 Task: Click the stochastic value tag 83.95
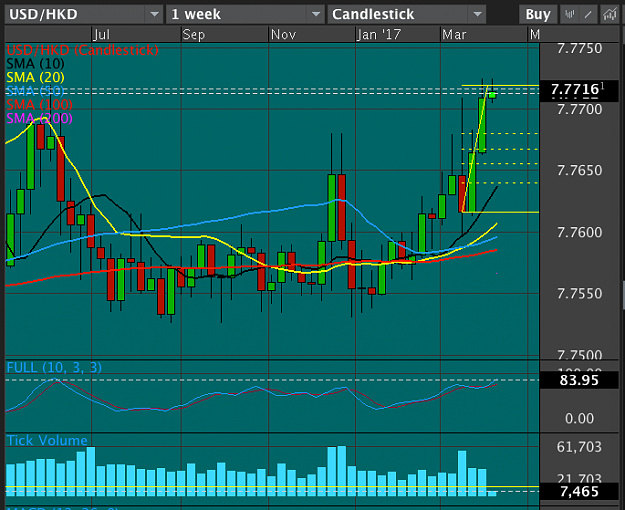[x=579, y=380]
